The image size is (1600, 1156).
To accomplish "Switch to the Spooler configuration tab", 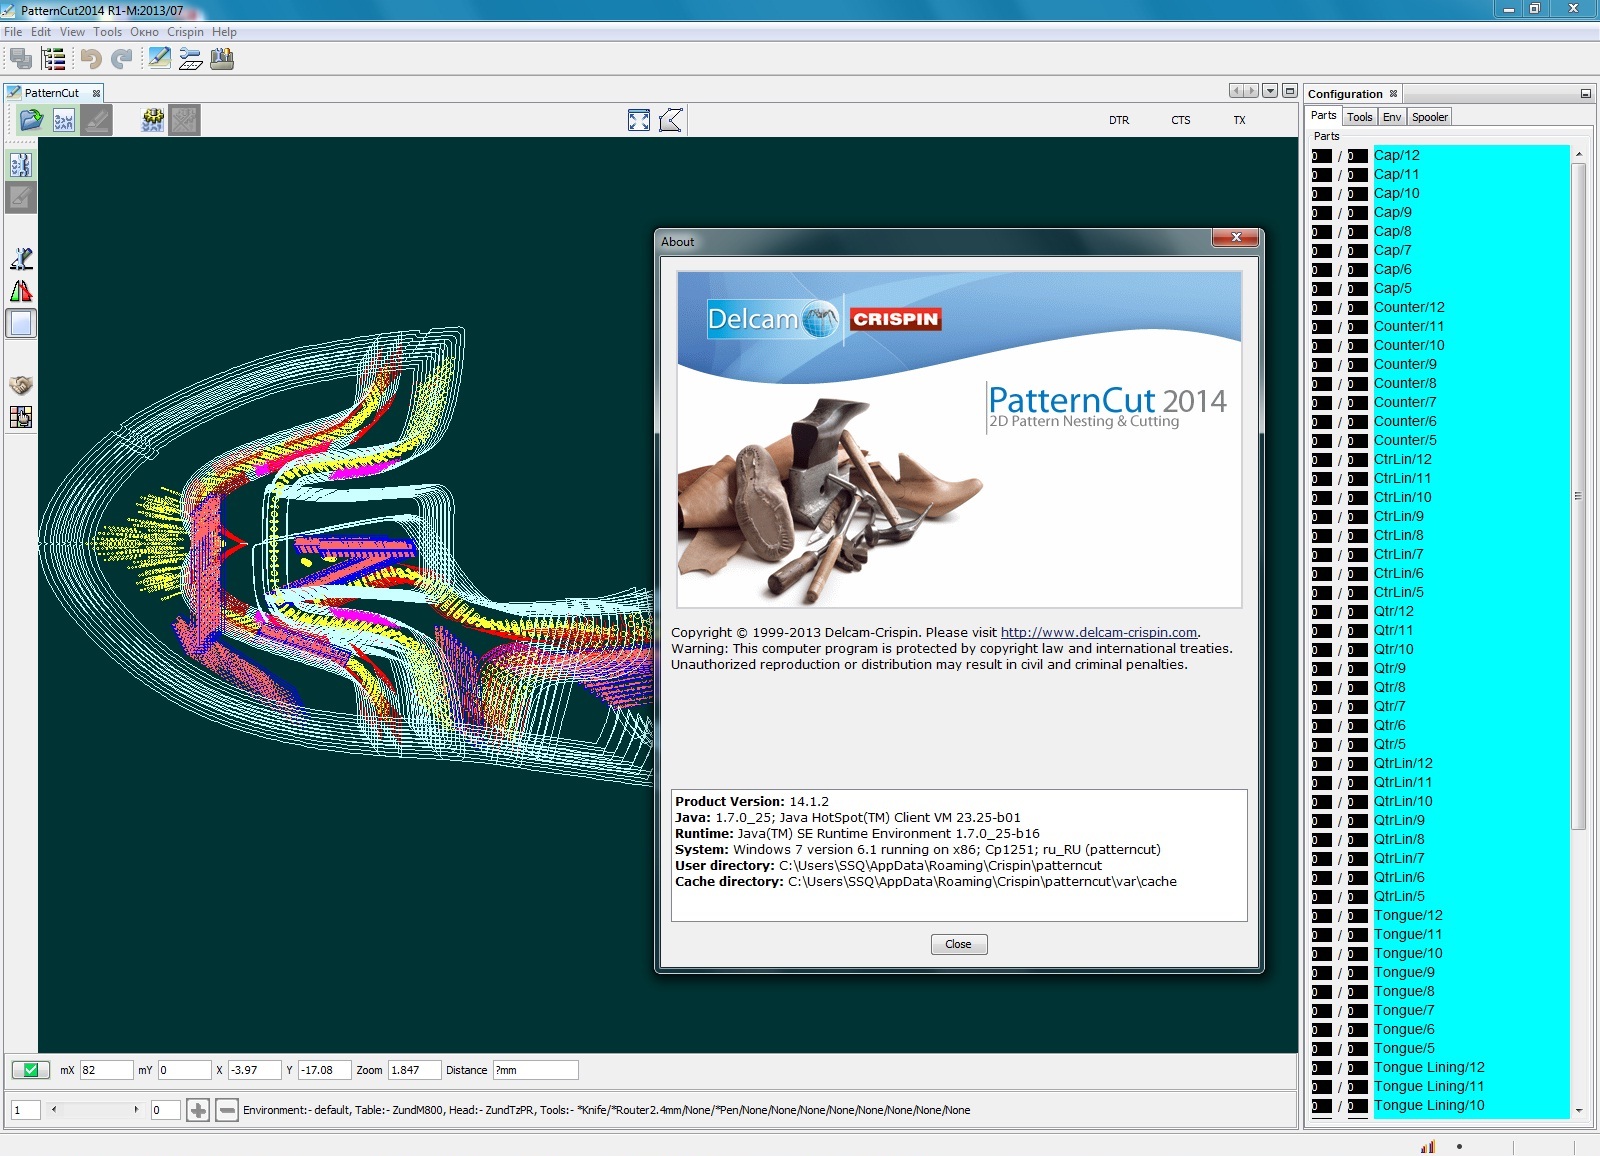I will click(x=1429, y=117).
